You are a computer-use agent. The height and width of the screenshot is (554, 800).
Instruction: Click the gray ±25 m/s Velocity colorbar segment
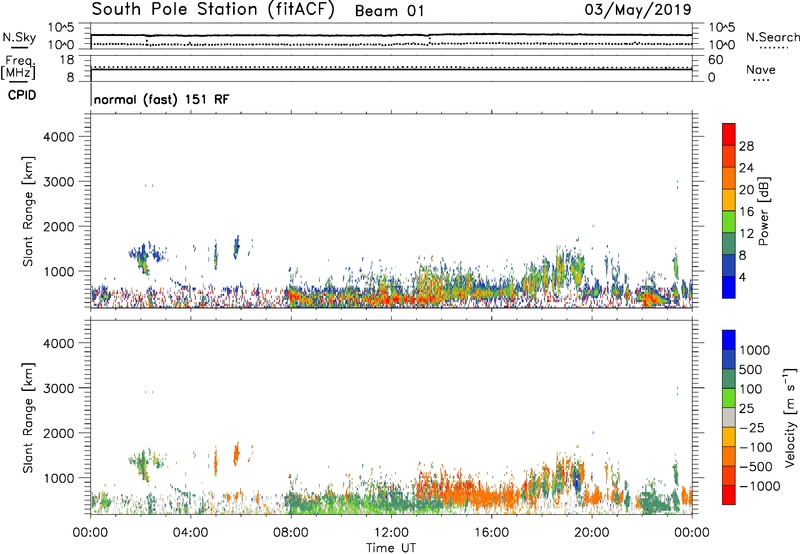[729, 418]
